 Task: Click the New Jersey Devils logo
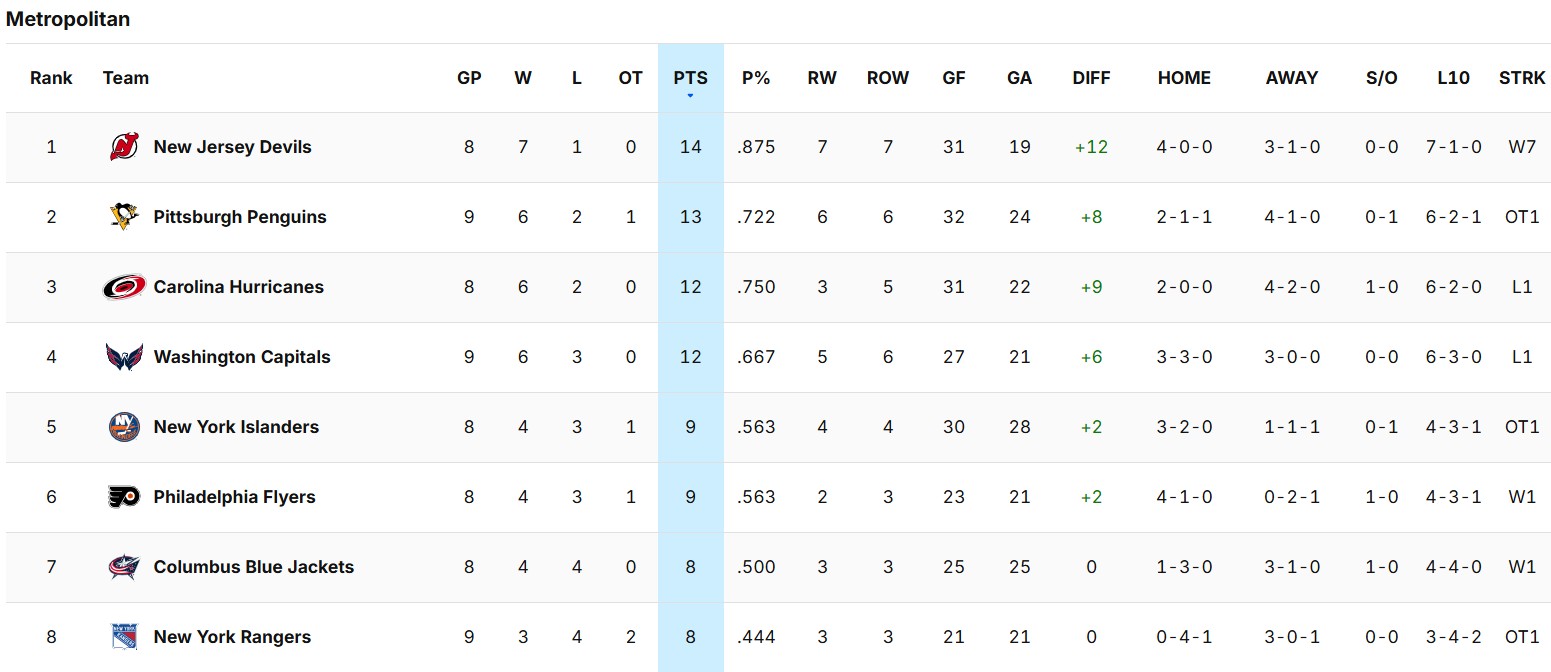click(x=124, y=147)
